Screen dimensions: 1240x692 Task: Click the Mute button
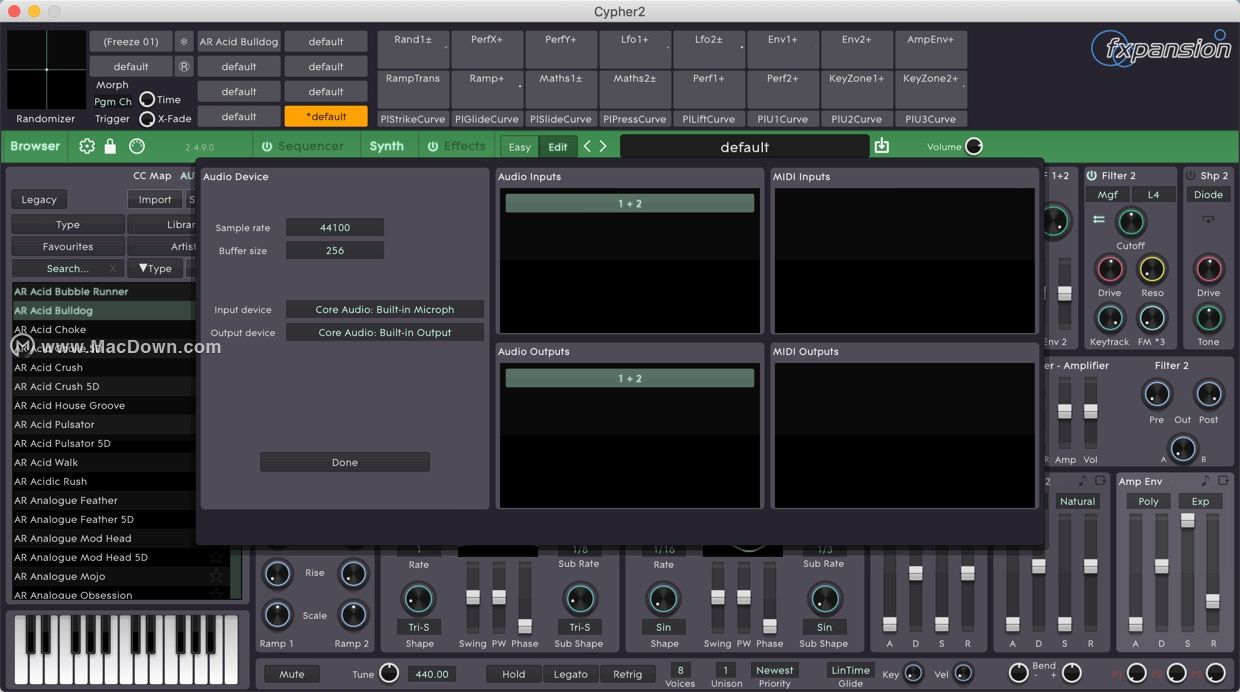tap(292, 674)
